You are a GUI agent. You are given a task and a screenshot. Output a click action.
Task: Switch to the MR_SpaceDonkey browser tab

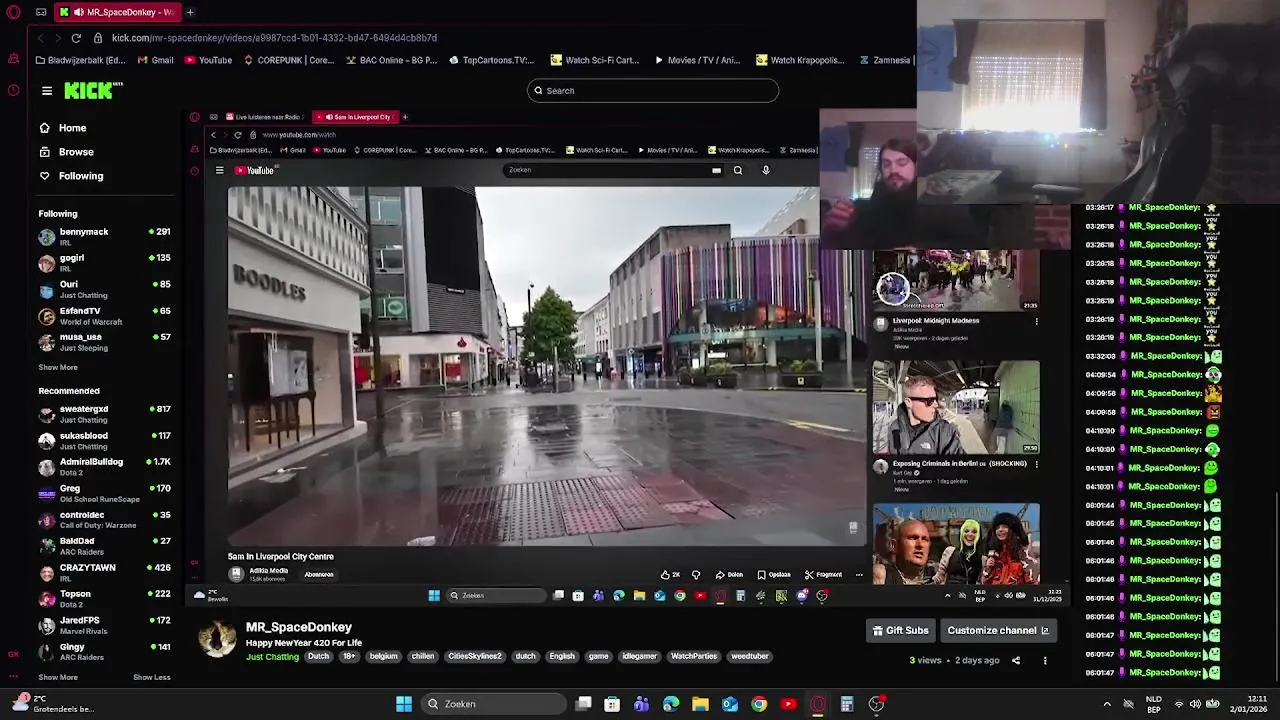(x=116, y=12)
